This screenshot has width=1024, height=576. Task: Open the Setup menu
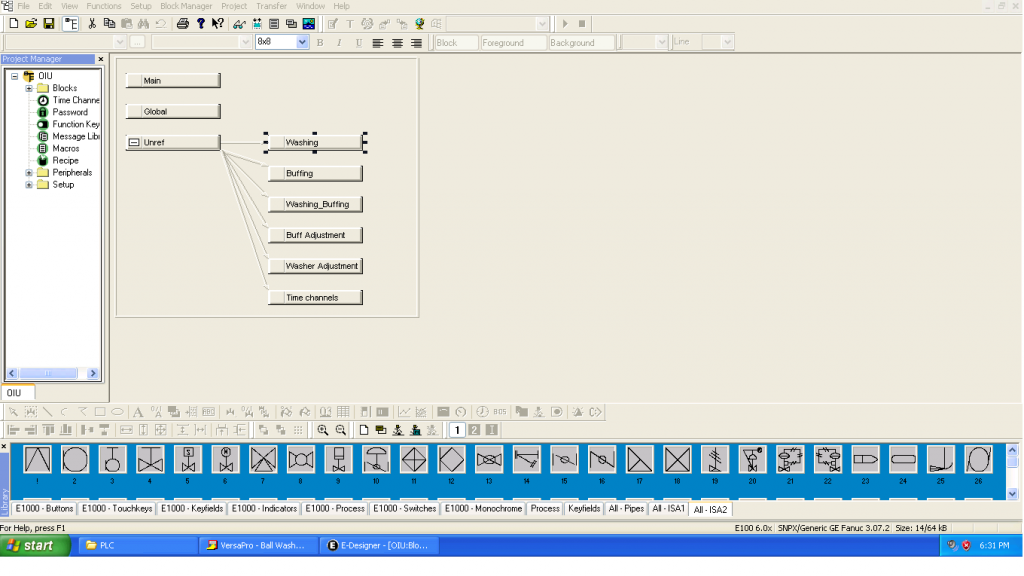(x=140, y=6)
